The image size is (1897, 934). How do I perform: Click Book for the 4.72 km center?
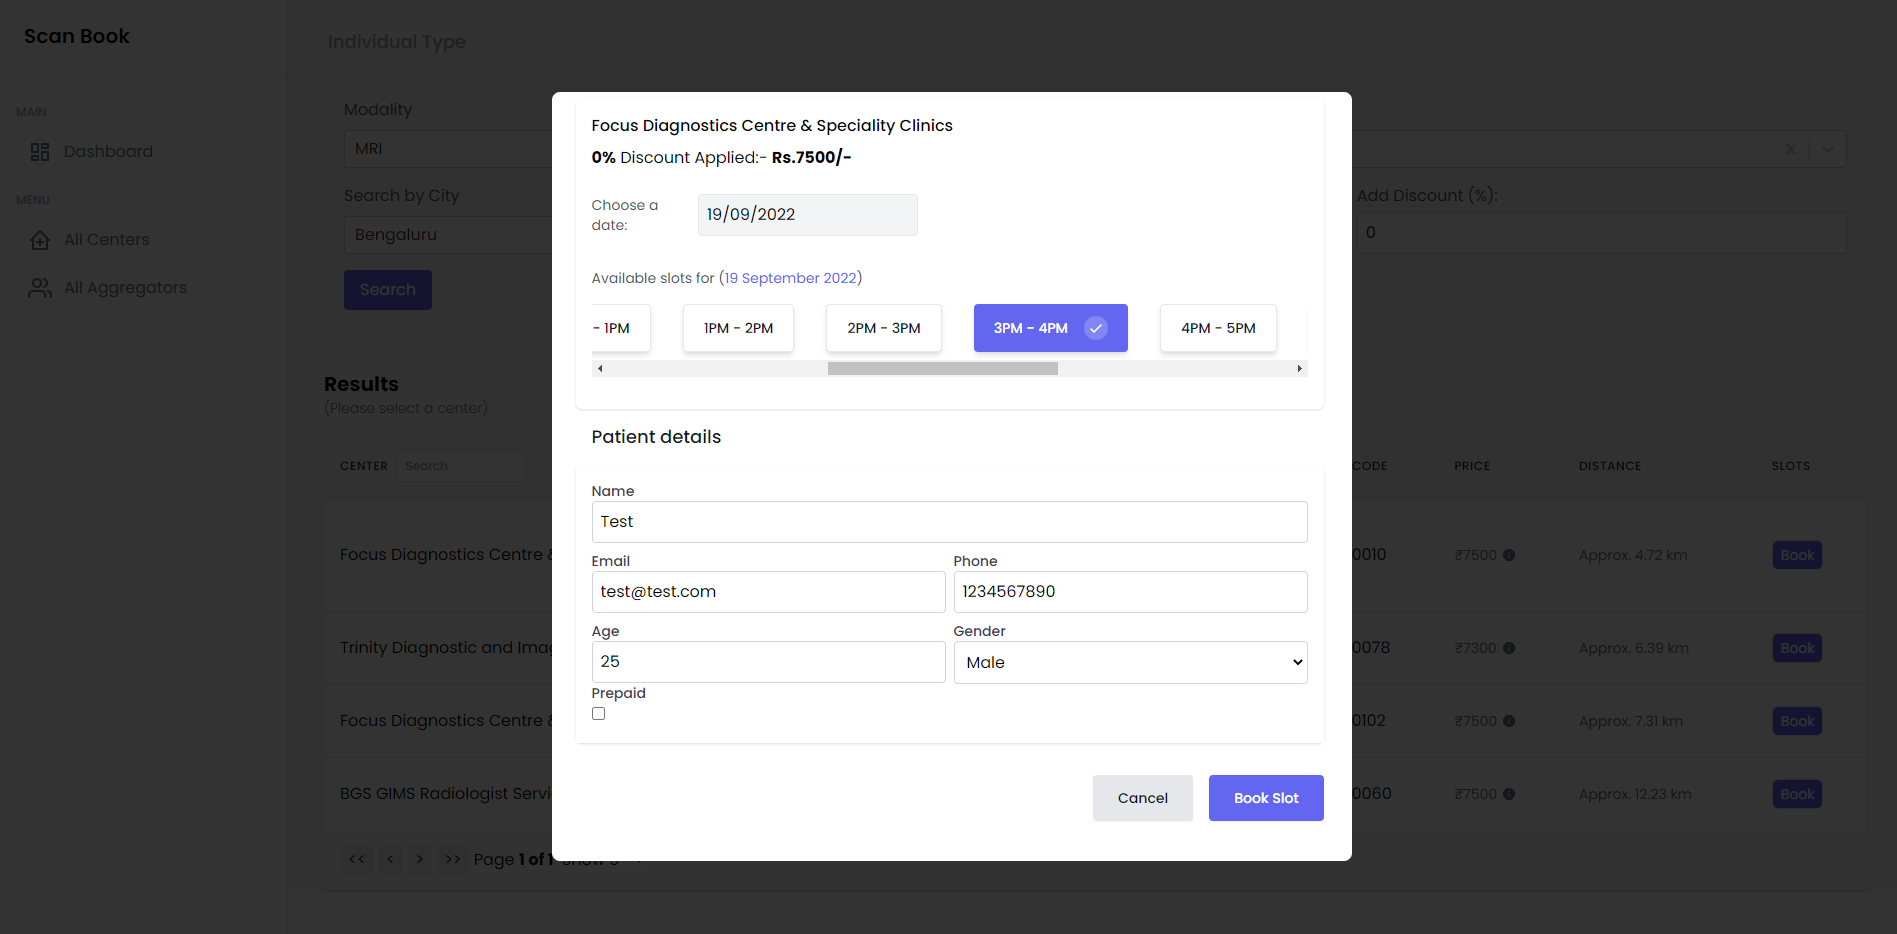[1797, 555]
